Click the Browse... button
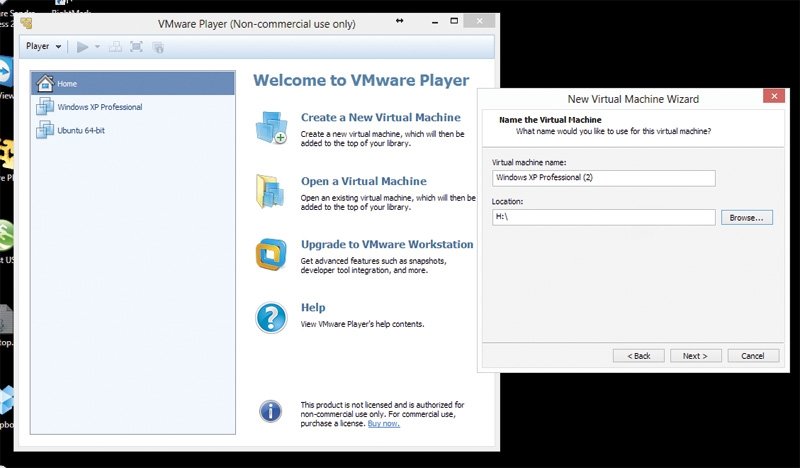This screenshot has height=468, width=800. tap(746, 217)
